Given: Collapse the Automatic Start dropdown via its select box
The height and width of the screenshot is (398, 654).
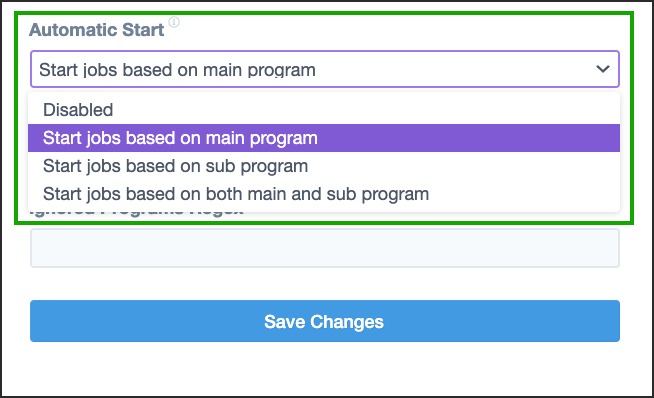Looking at the screenshot, I should (x=325, y=69).
